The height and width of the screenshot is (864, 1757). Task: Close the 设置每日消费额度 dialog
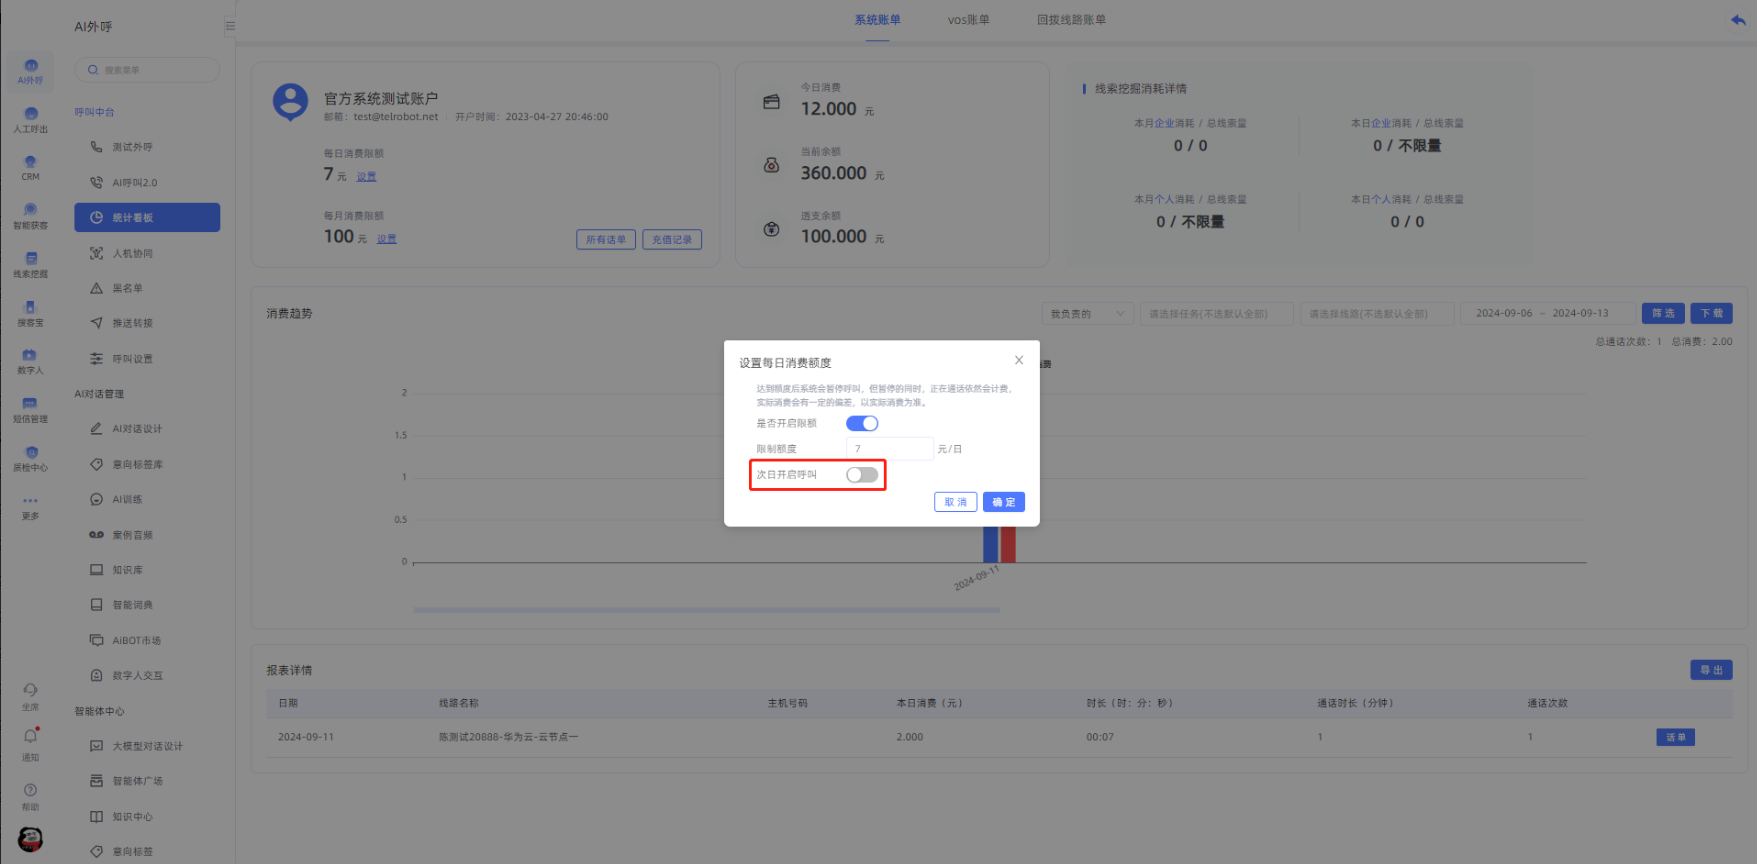1018,360
